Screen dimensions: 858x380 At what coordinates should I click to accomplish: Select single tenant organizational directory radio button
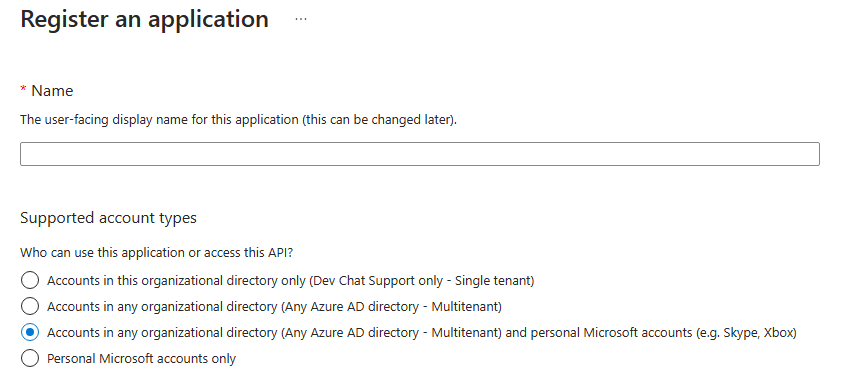[30, 280]
